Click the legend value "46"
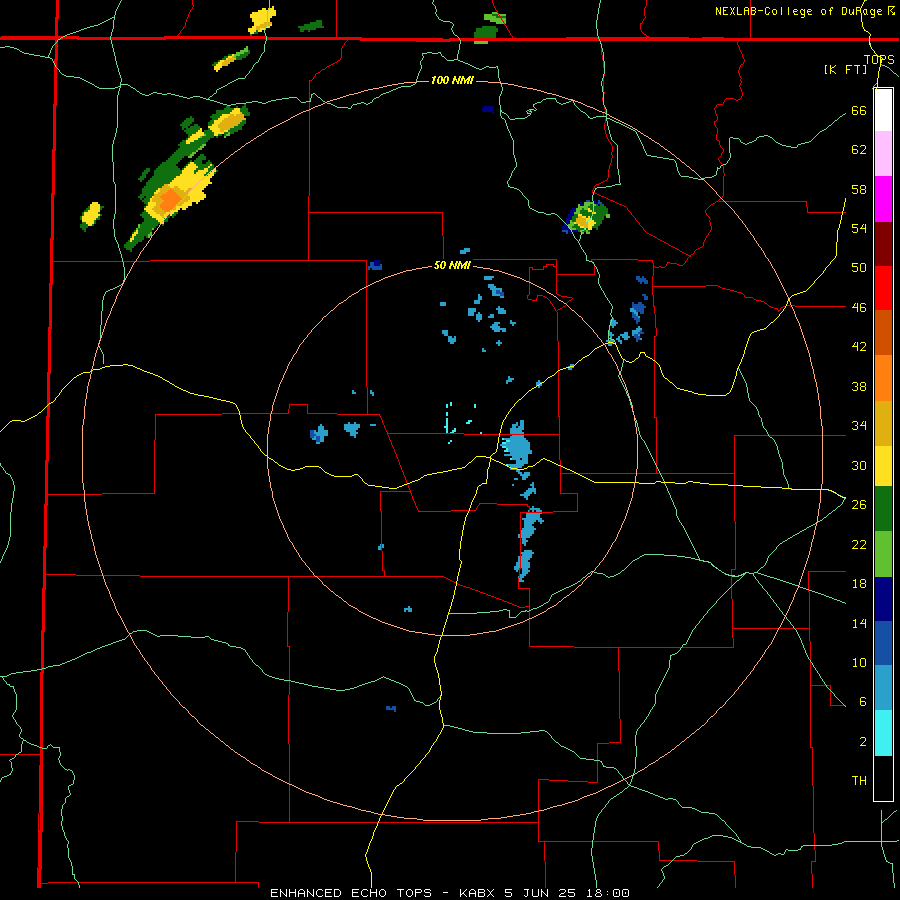900x900 pixels. pyautogui.click(x=859, y=307)
